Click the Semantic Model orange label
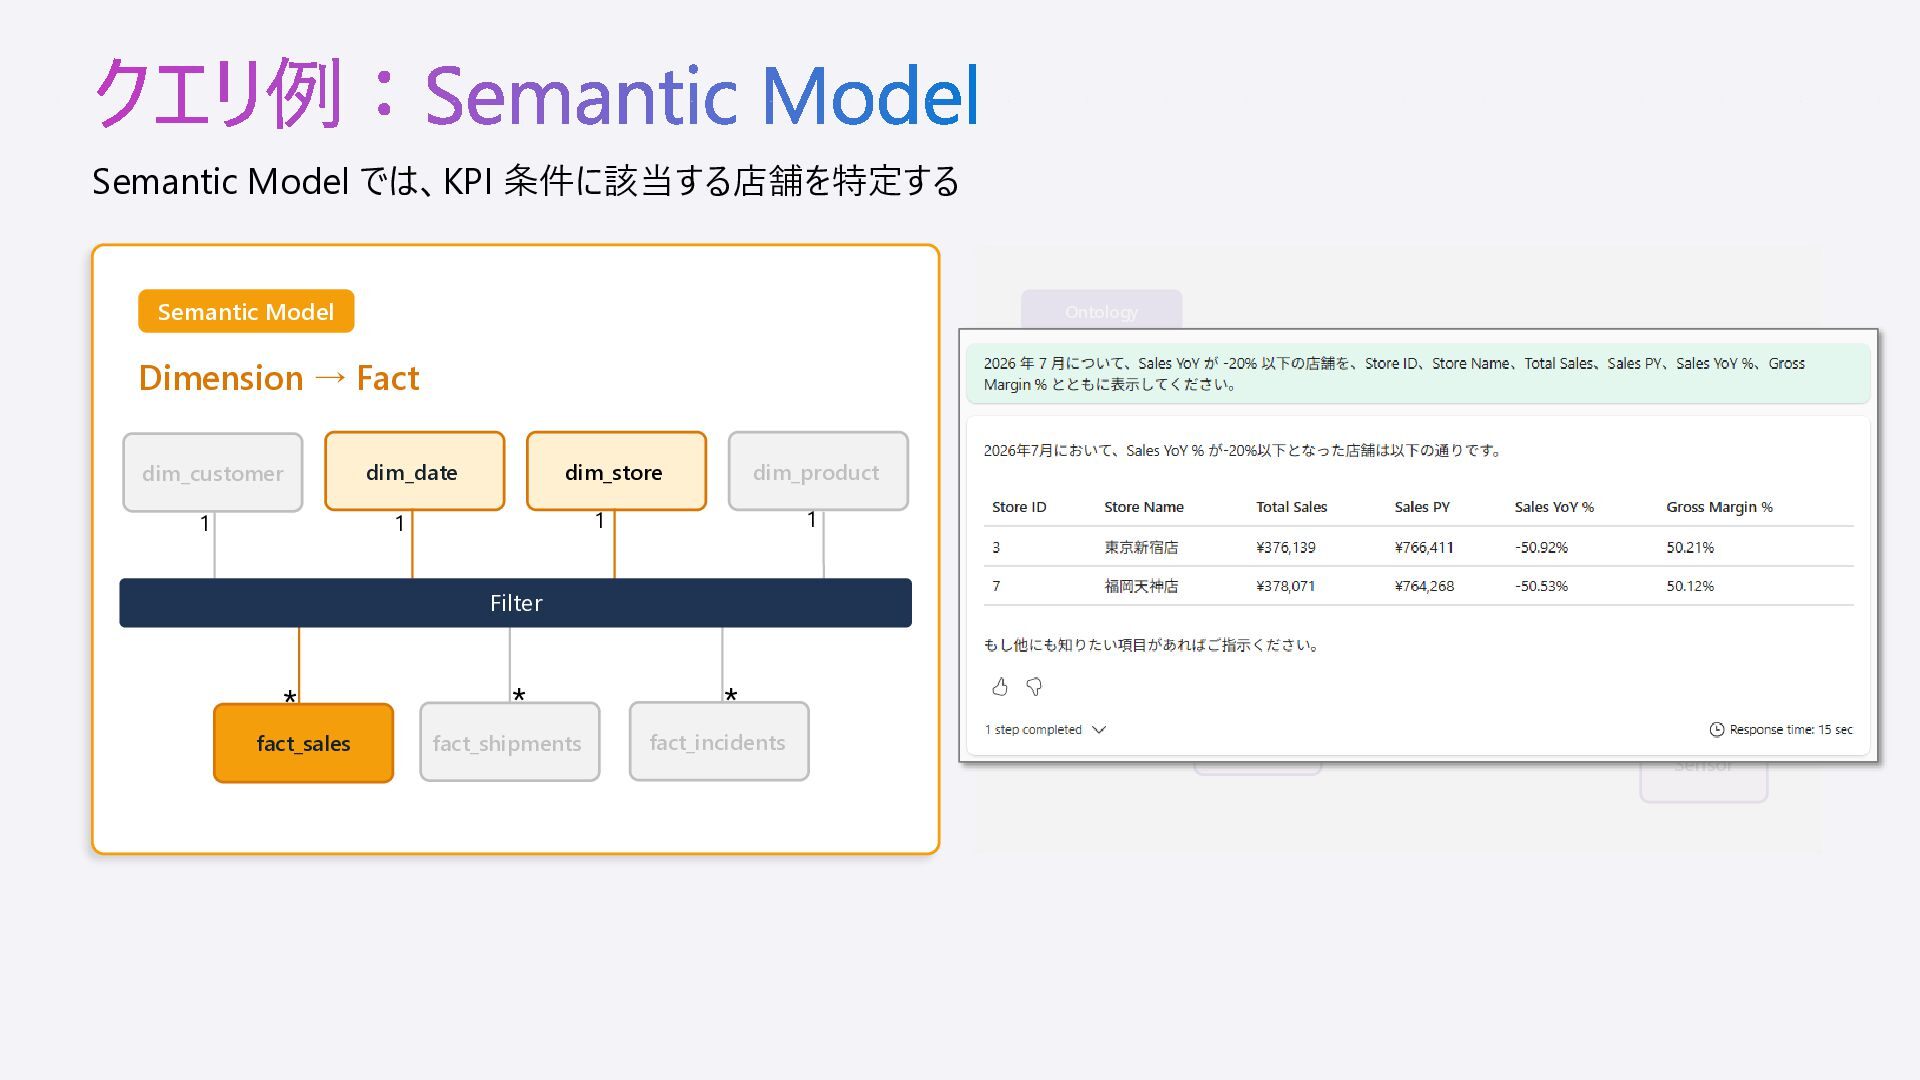The image size is (1920, 1080). click(246, 311)
